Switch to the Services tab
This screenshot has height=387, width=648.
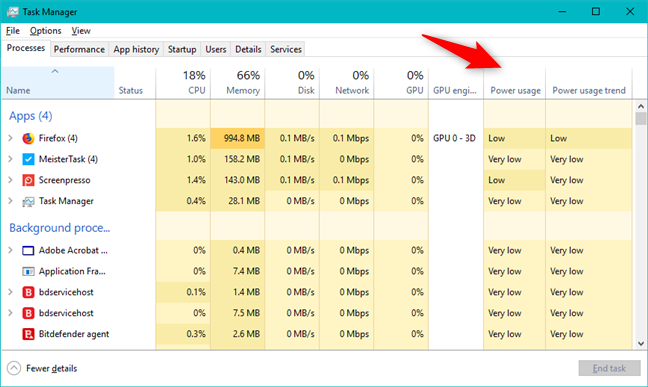(286, 49)
